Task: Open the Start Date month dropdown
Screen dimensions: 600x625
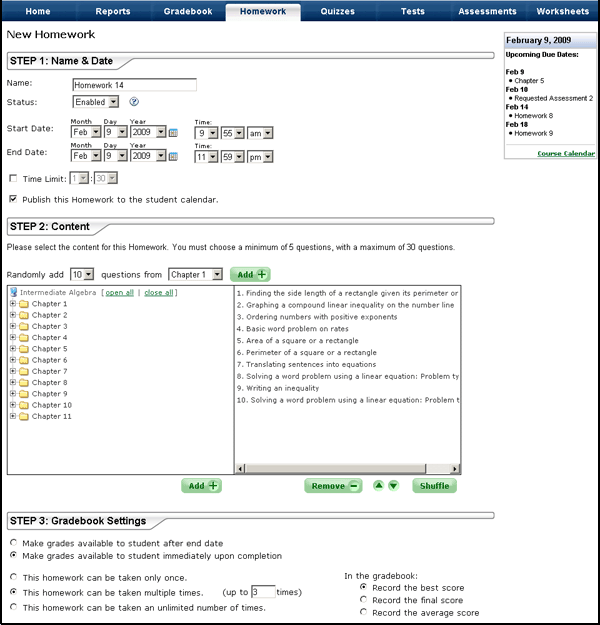Action: point(86,132)
